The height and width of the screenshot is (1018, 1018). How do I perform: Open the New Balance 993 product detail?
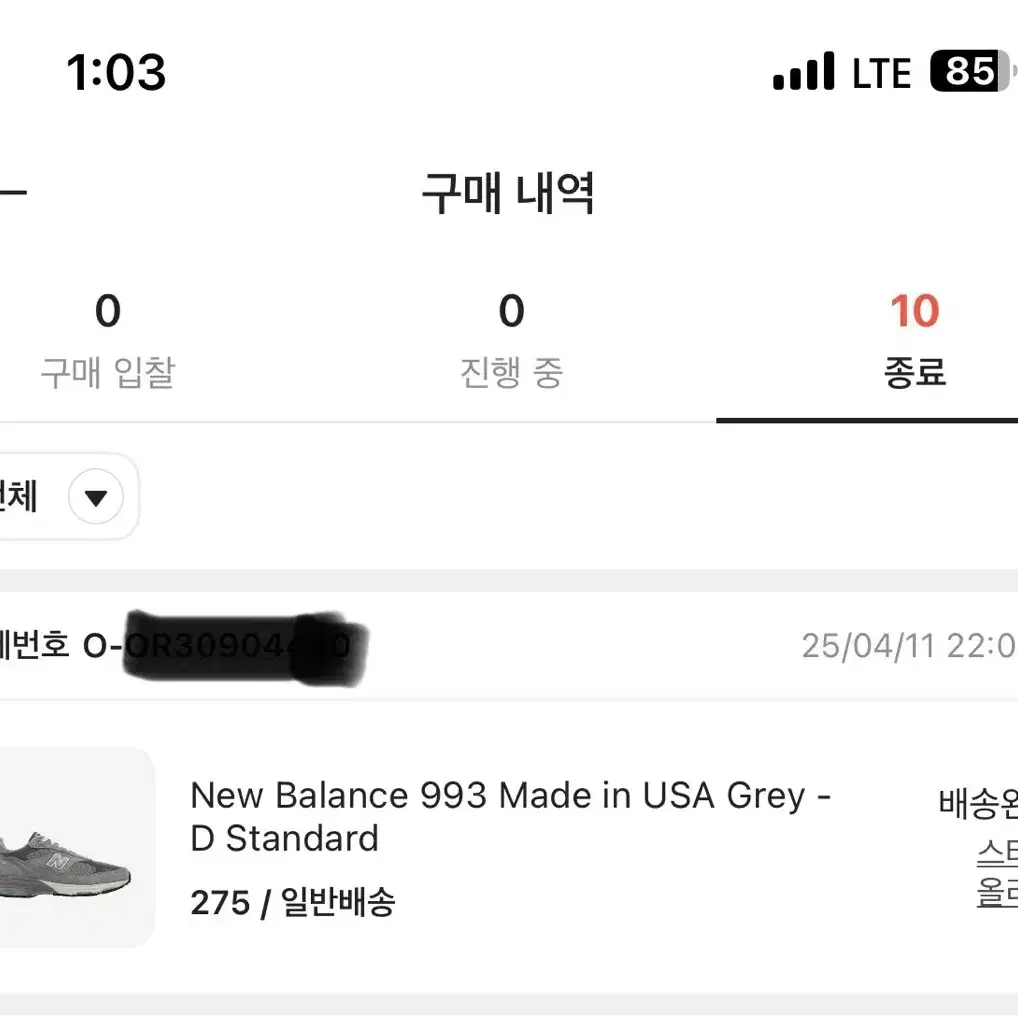pos(510,817)
